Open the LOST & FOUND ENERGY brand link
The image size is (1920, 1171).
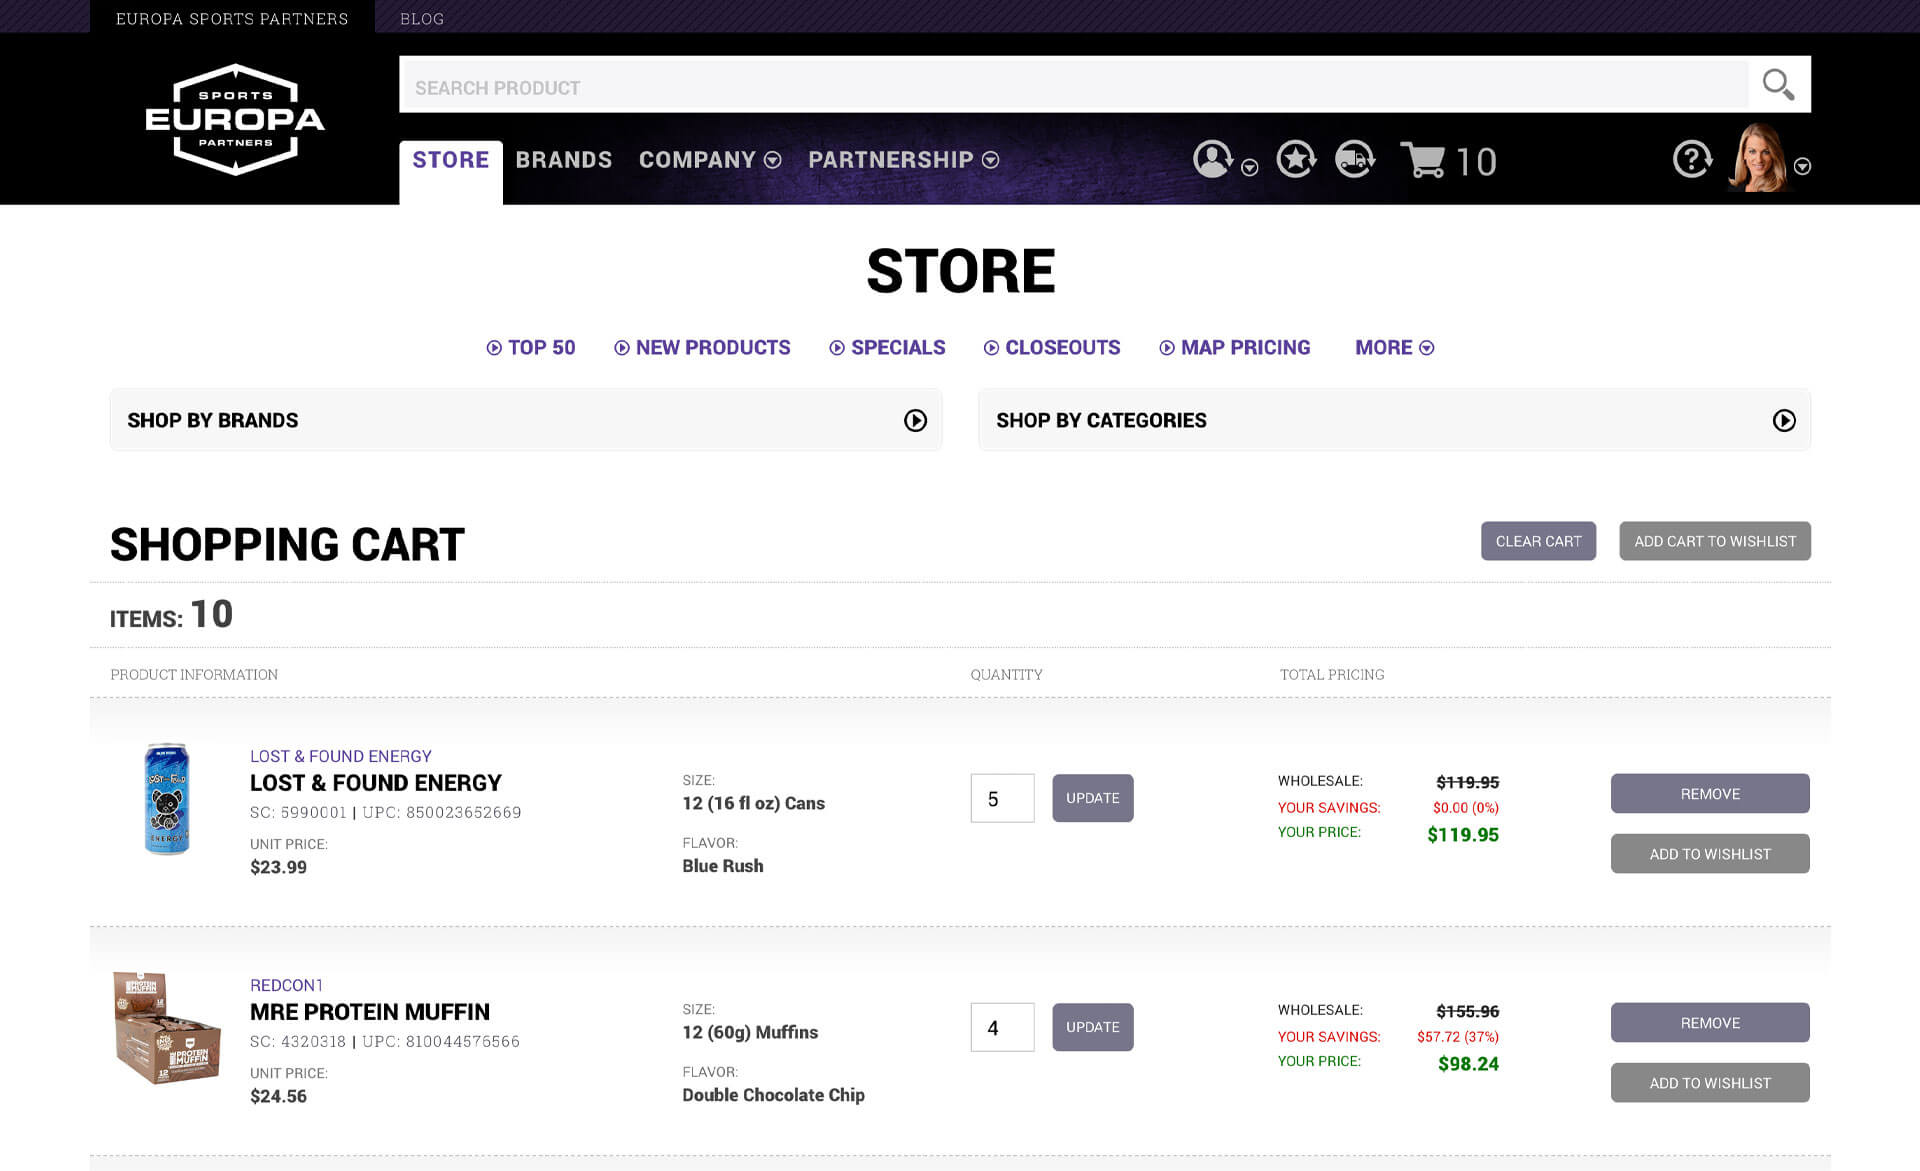point(340,756)
